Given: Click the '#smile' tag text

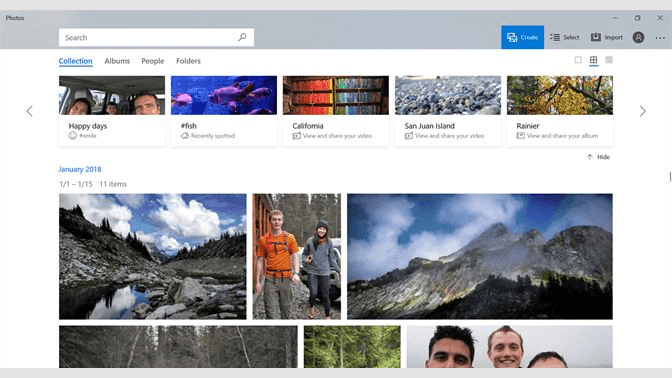Looking at the screenshot, I should coord(88,136).
